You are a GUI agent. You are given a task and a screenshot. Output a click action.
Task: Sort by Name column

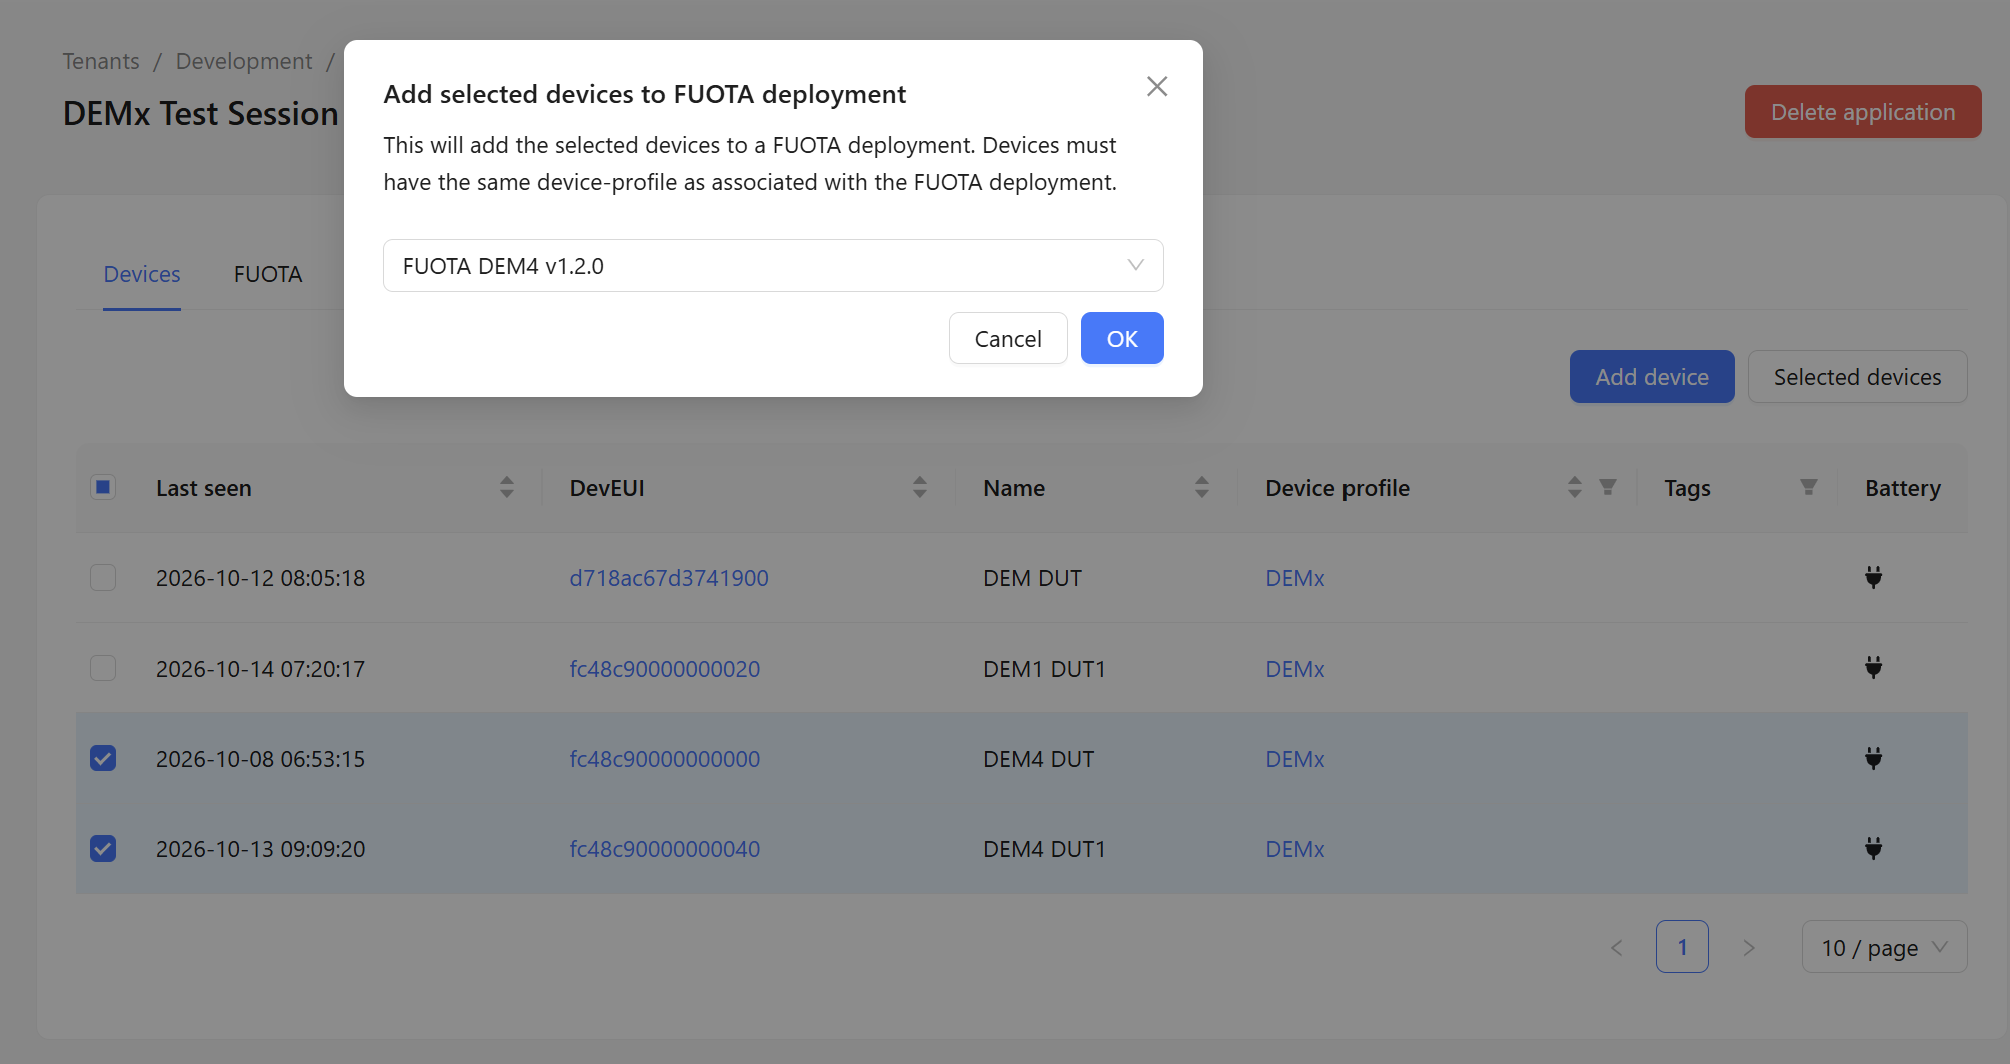coord(1202,488)
